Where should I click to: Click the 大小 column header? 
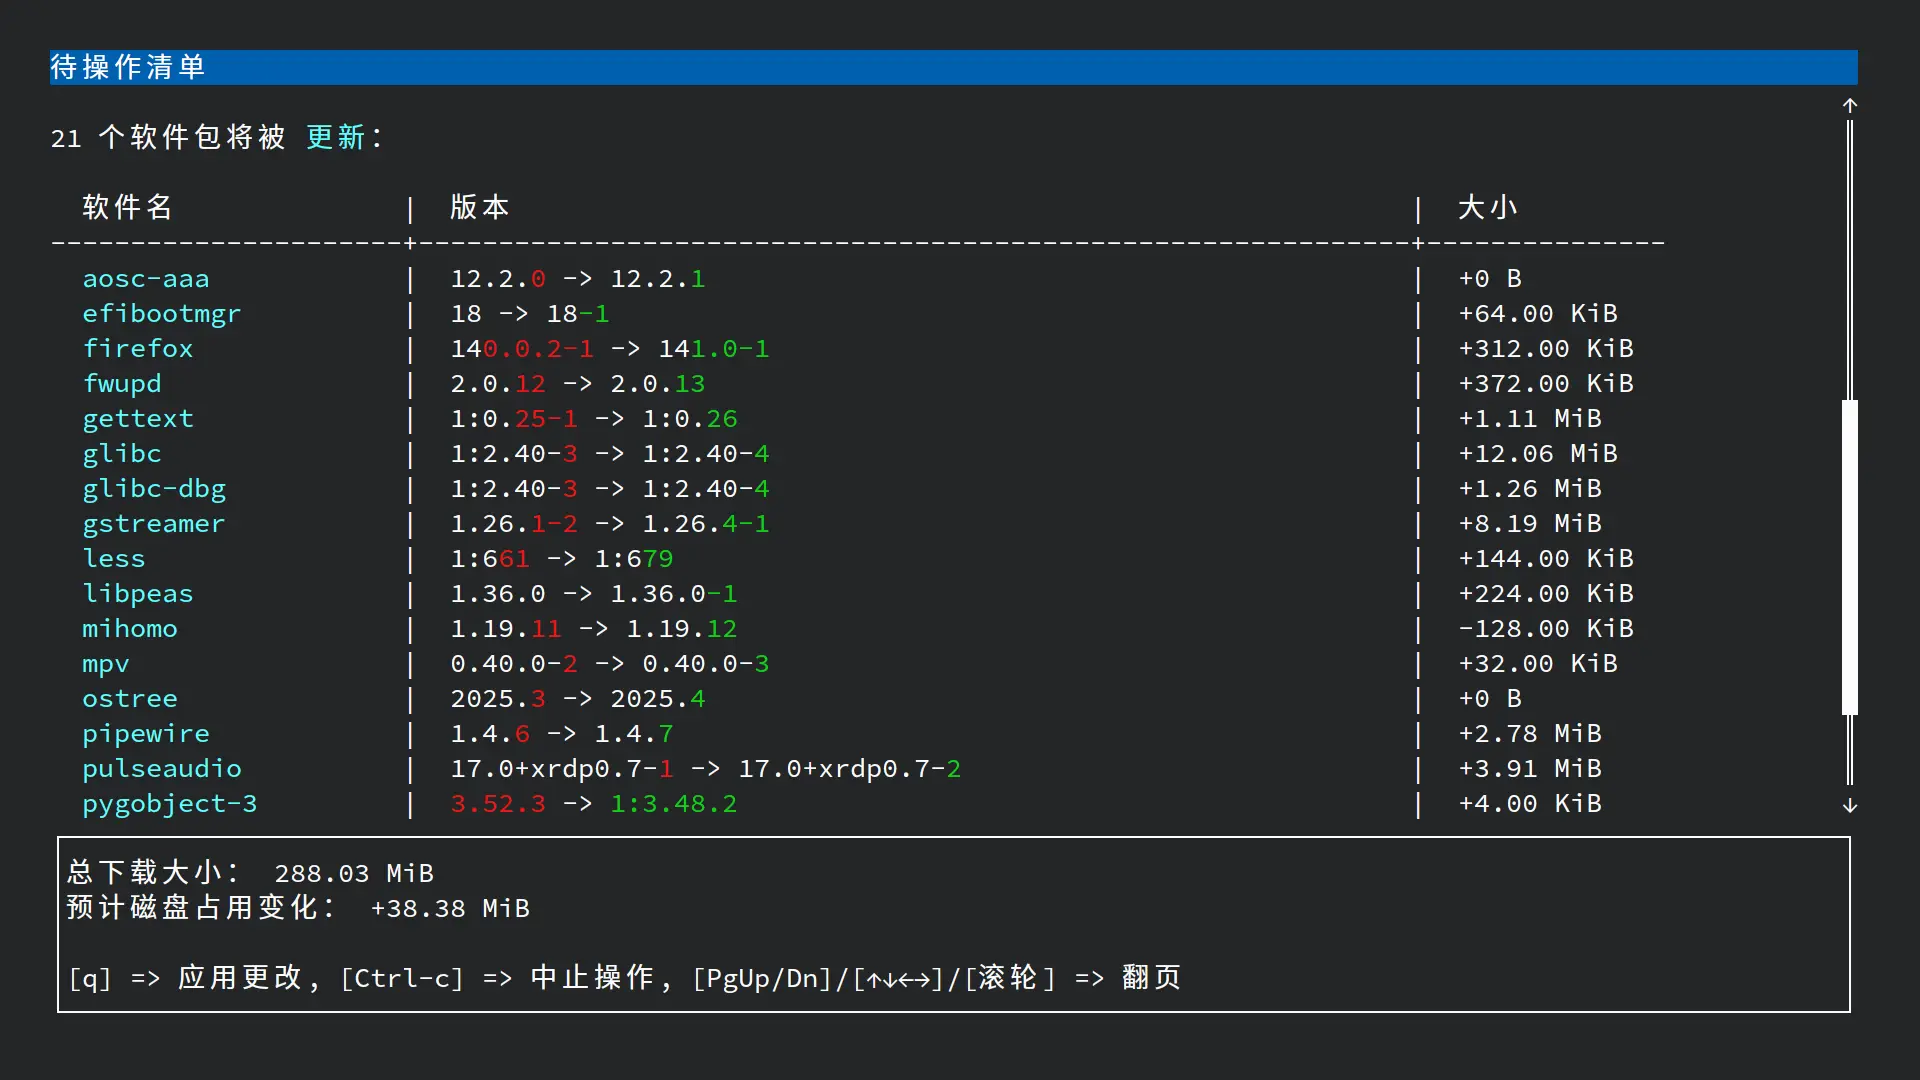coord(1487,208)
